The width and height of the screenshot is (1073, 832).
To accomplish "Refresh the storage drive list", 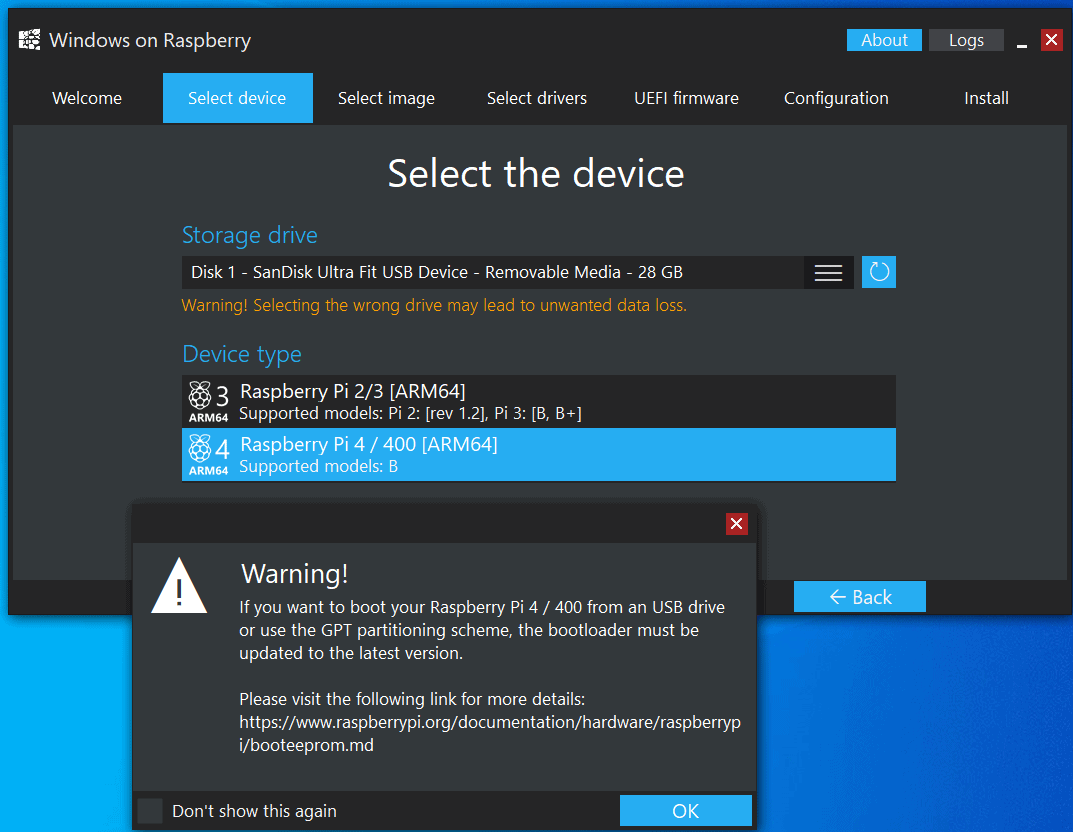I will [x=879, y=272].
